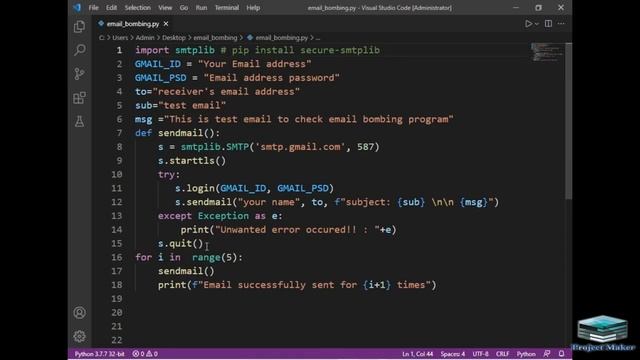This screenshot has height=360, width=640.
Task: Click s.quit() on line 15
Action: pyautogui.click(x=180, y=244)
